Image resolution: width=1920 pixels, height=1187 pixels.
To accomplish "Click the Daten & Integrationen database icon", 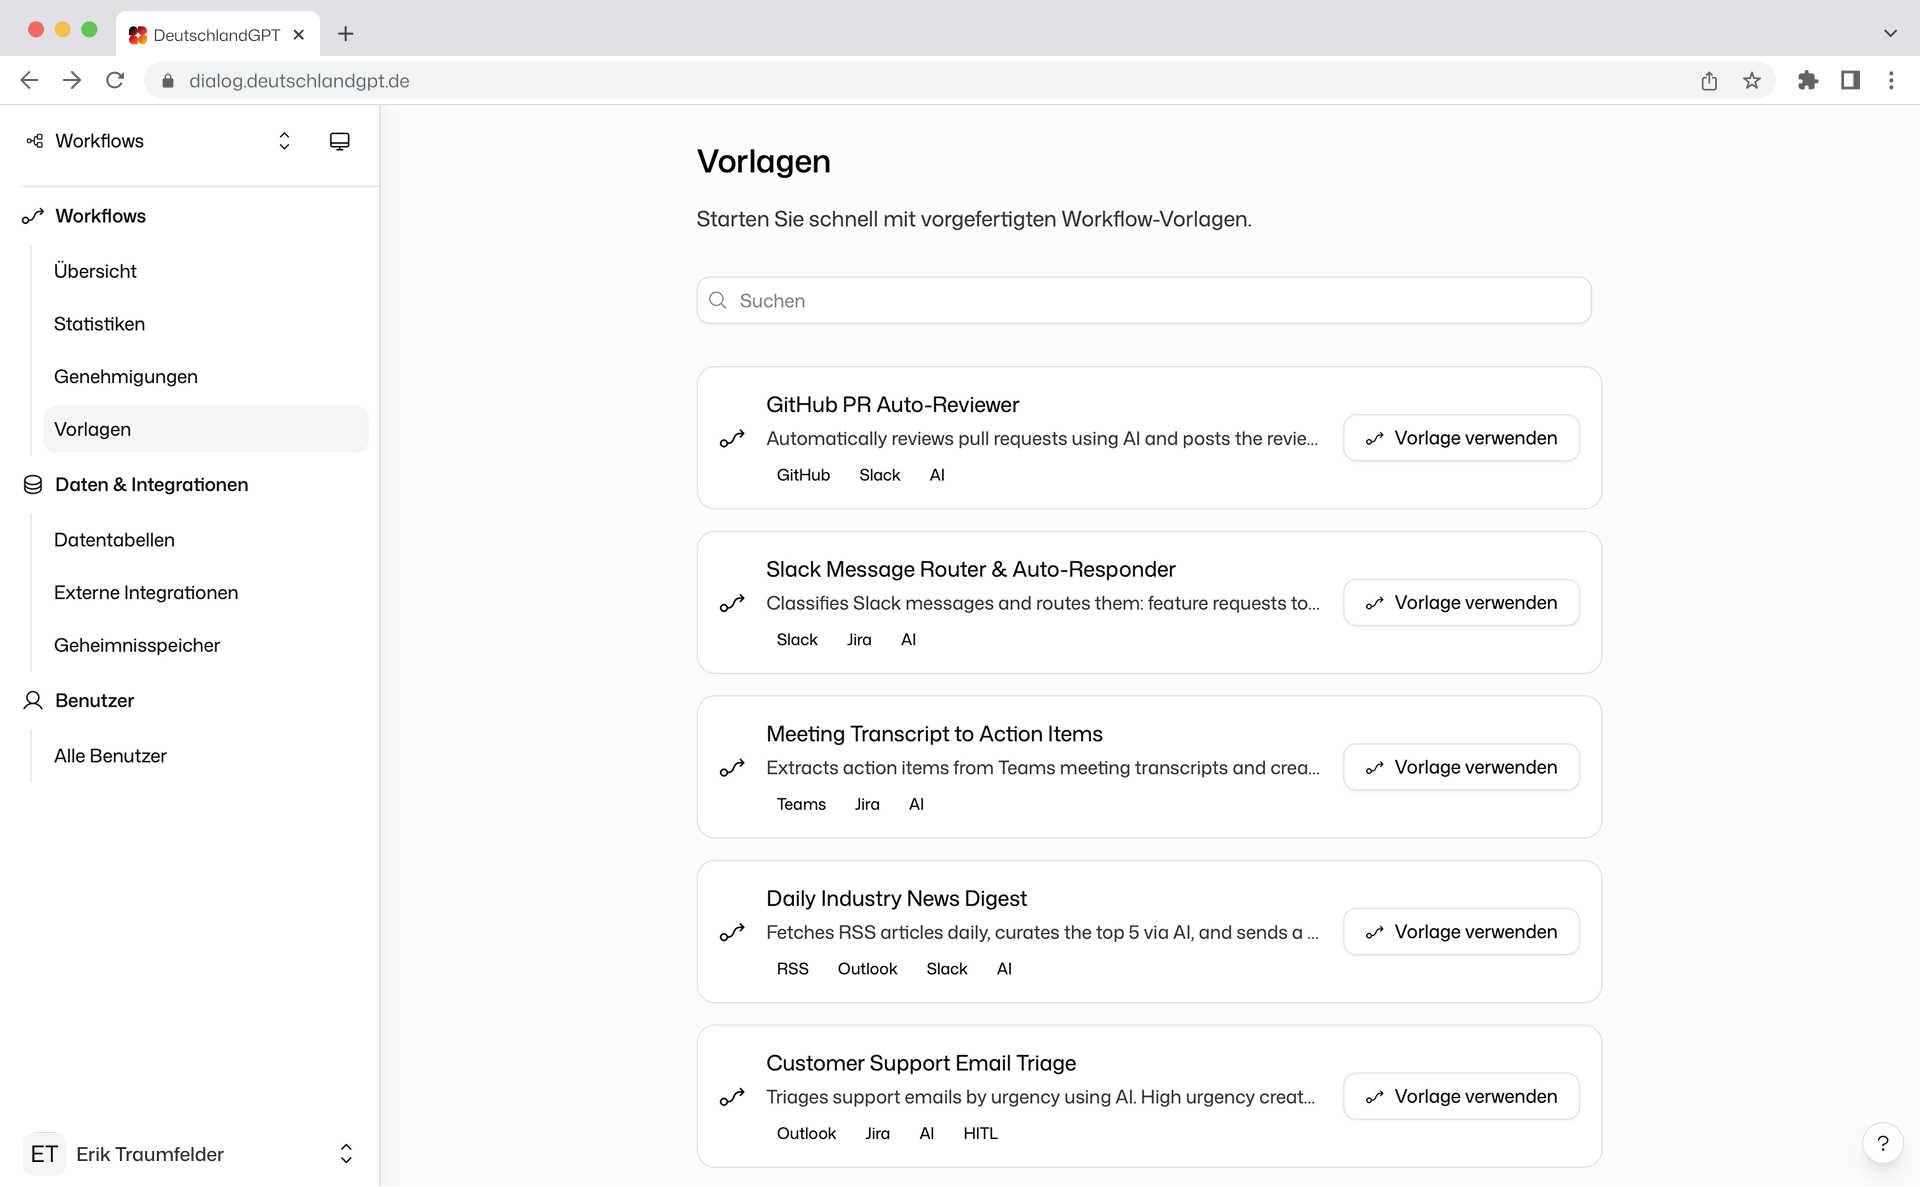I will (x=33, y=485).
